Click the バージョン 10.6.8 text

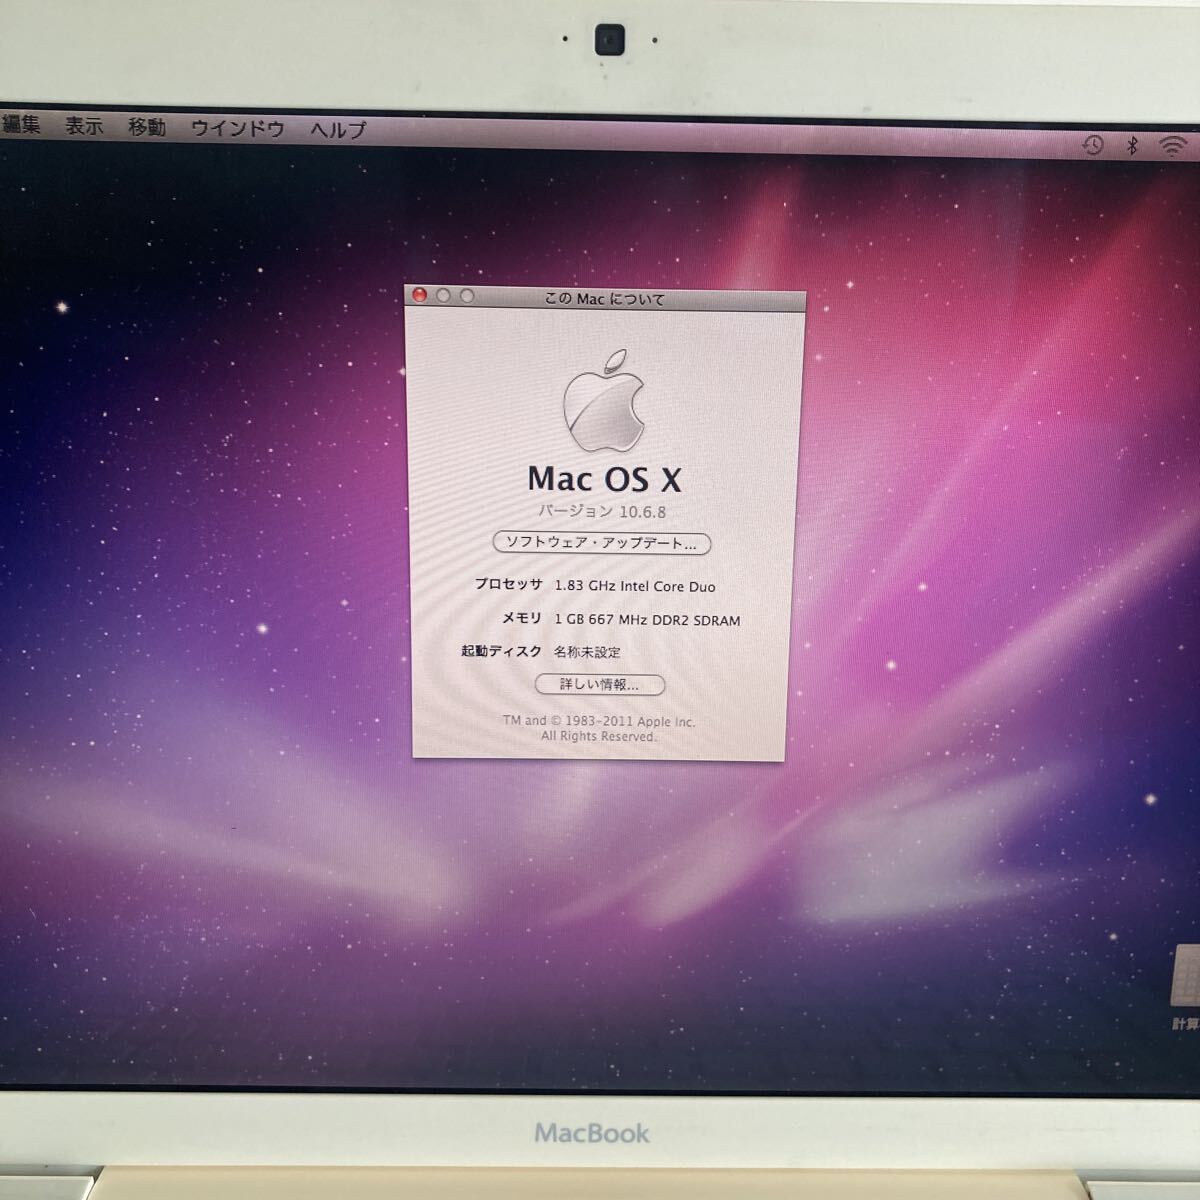click(x=602, y=511)
